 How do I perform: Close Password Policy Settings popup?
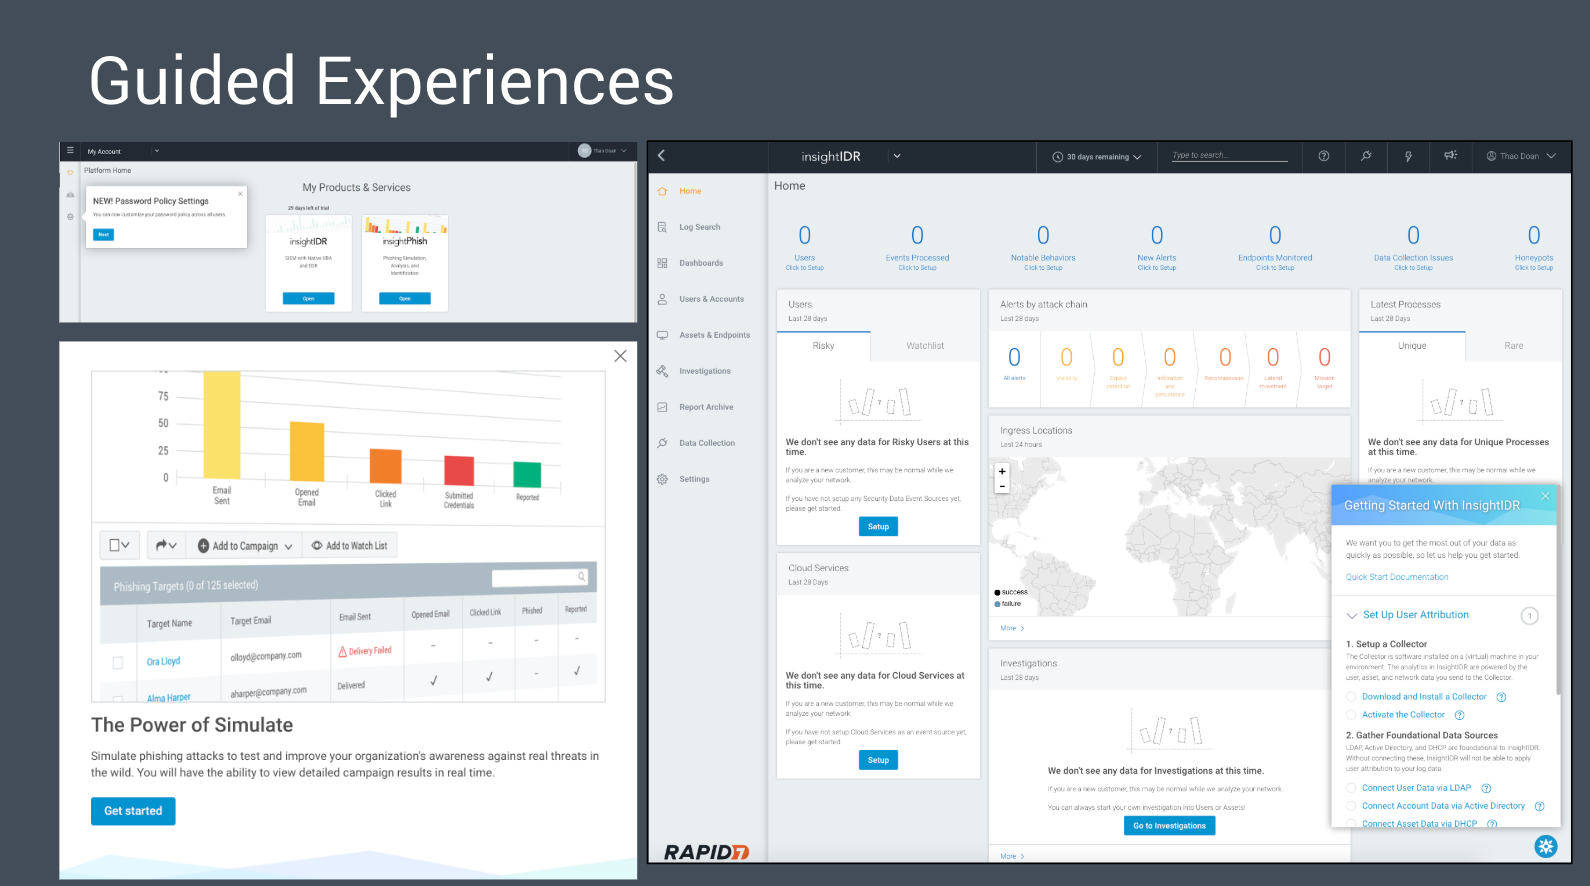(240, 193)
